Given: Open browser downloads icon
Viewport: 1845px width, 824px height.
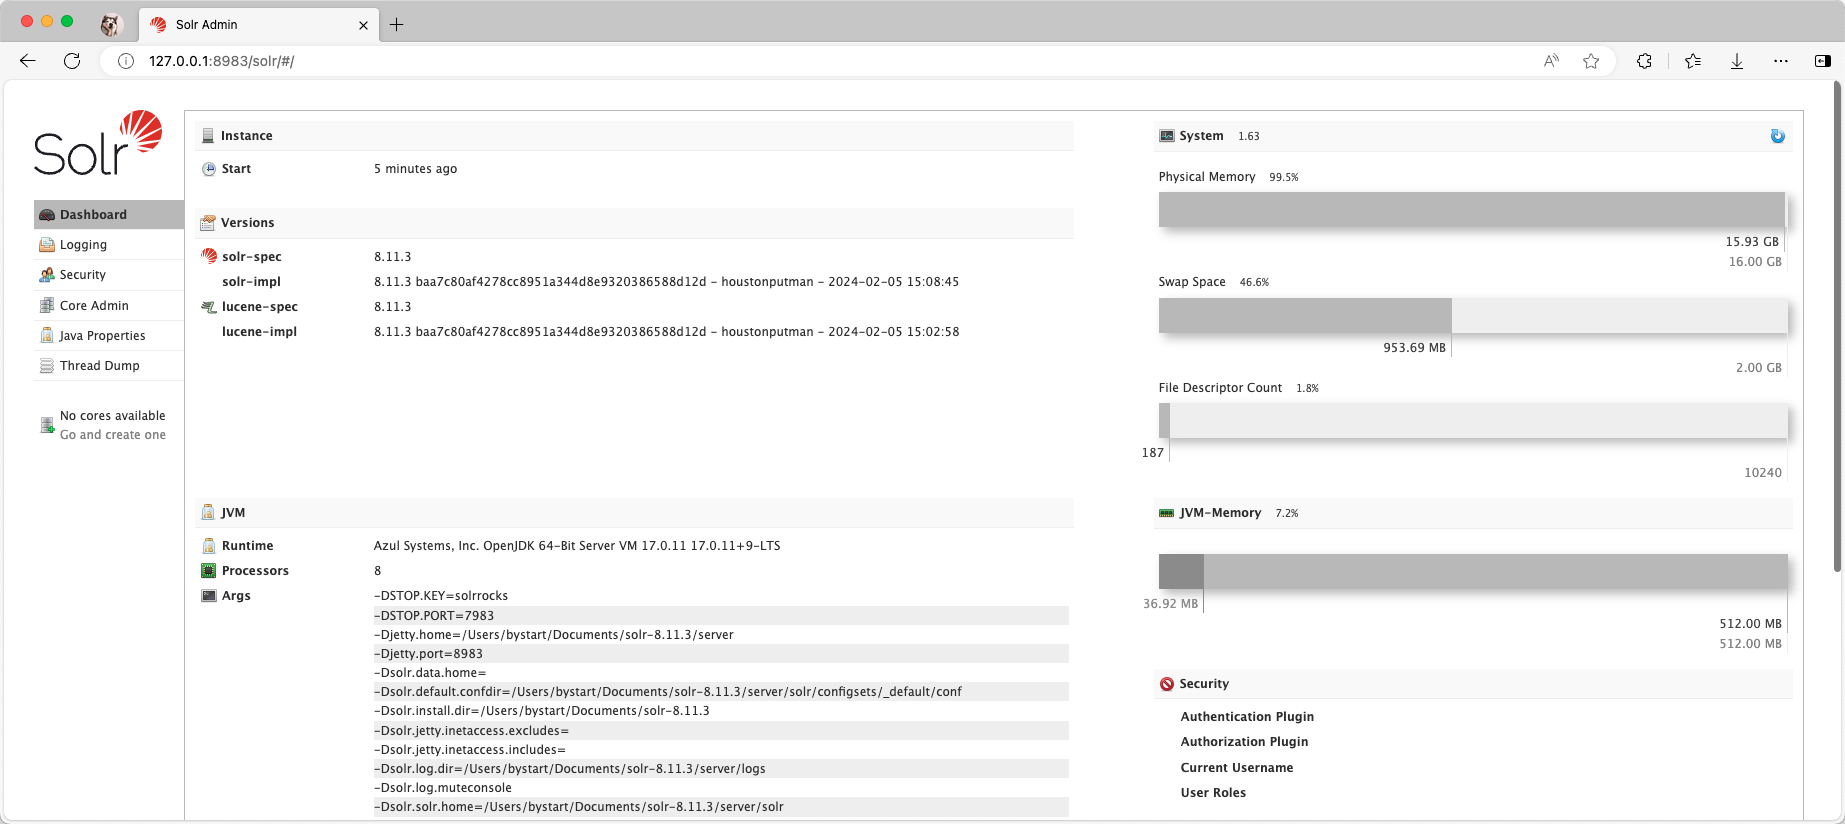Looking at the screenshot, I should [x=1737, y=61].
